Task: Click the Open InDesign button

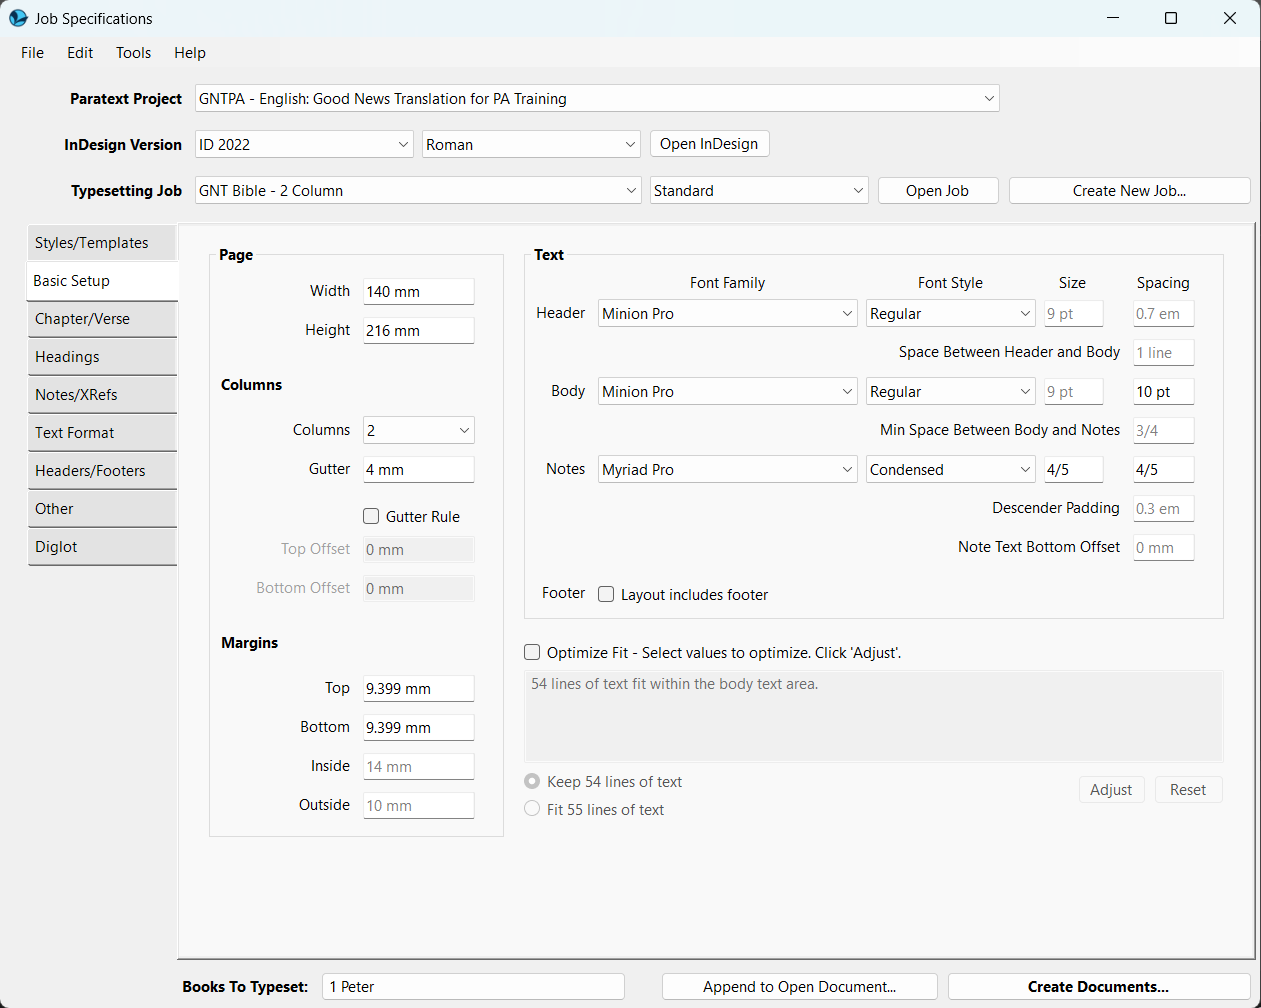Action: (x=709, y=144)
